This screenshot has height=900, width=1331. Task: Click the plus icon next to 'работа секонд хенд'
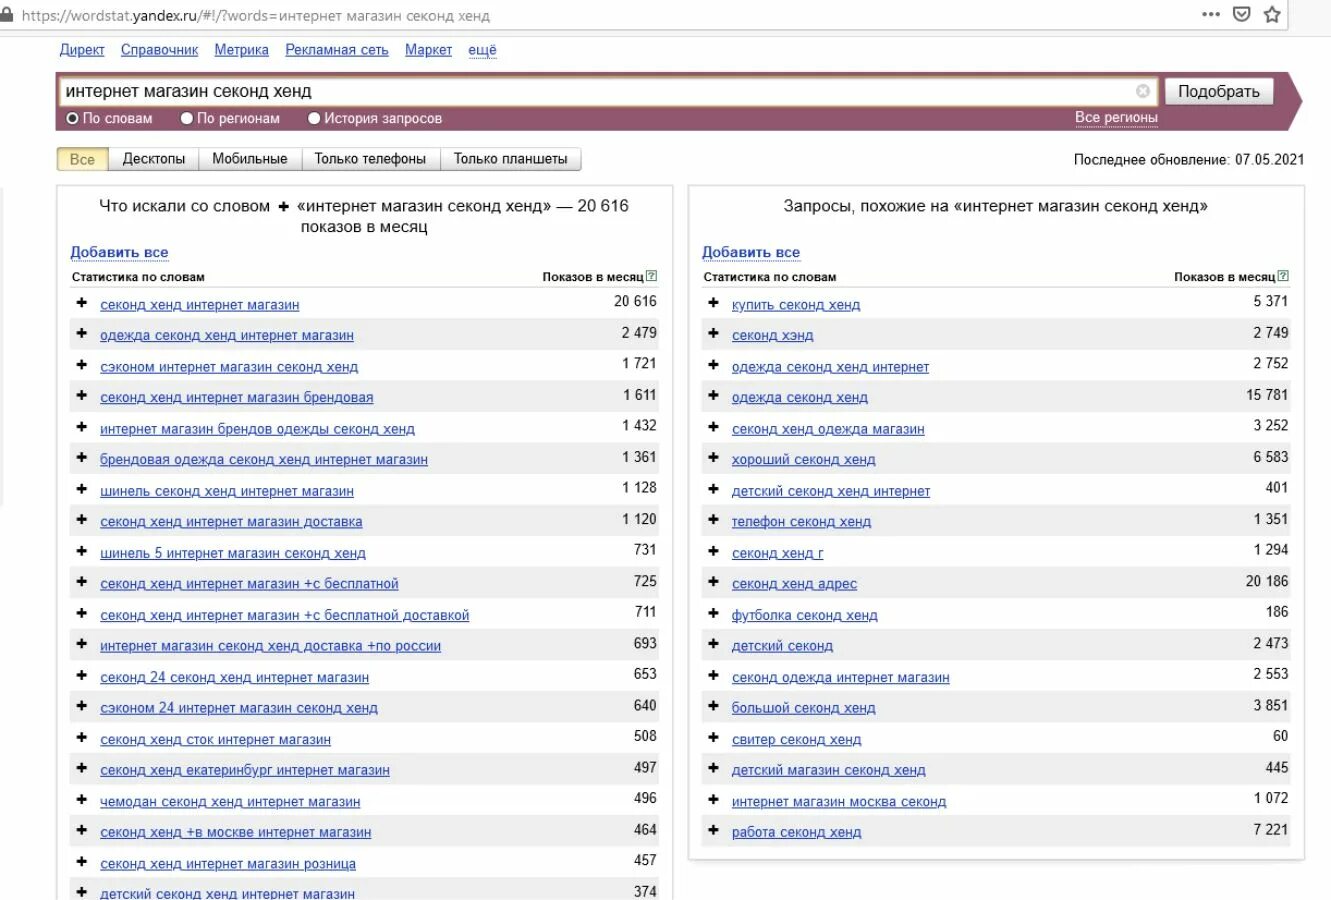coord(713,830)
